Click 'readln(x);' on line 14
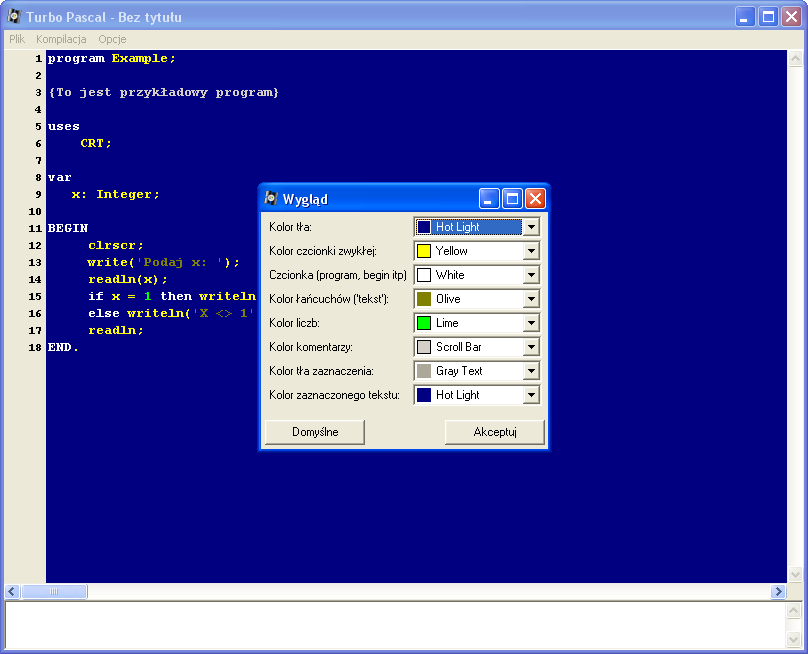Image resolution: width=808 pixels, height=654 pixels. (x=128, y=279)
